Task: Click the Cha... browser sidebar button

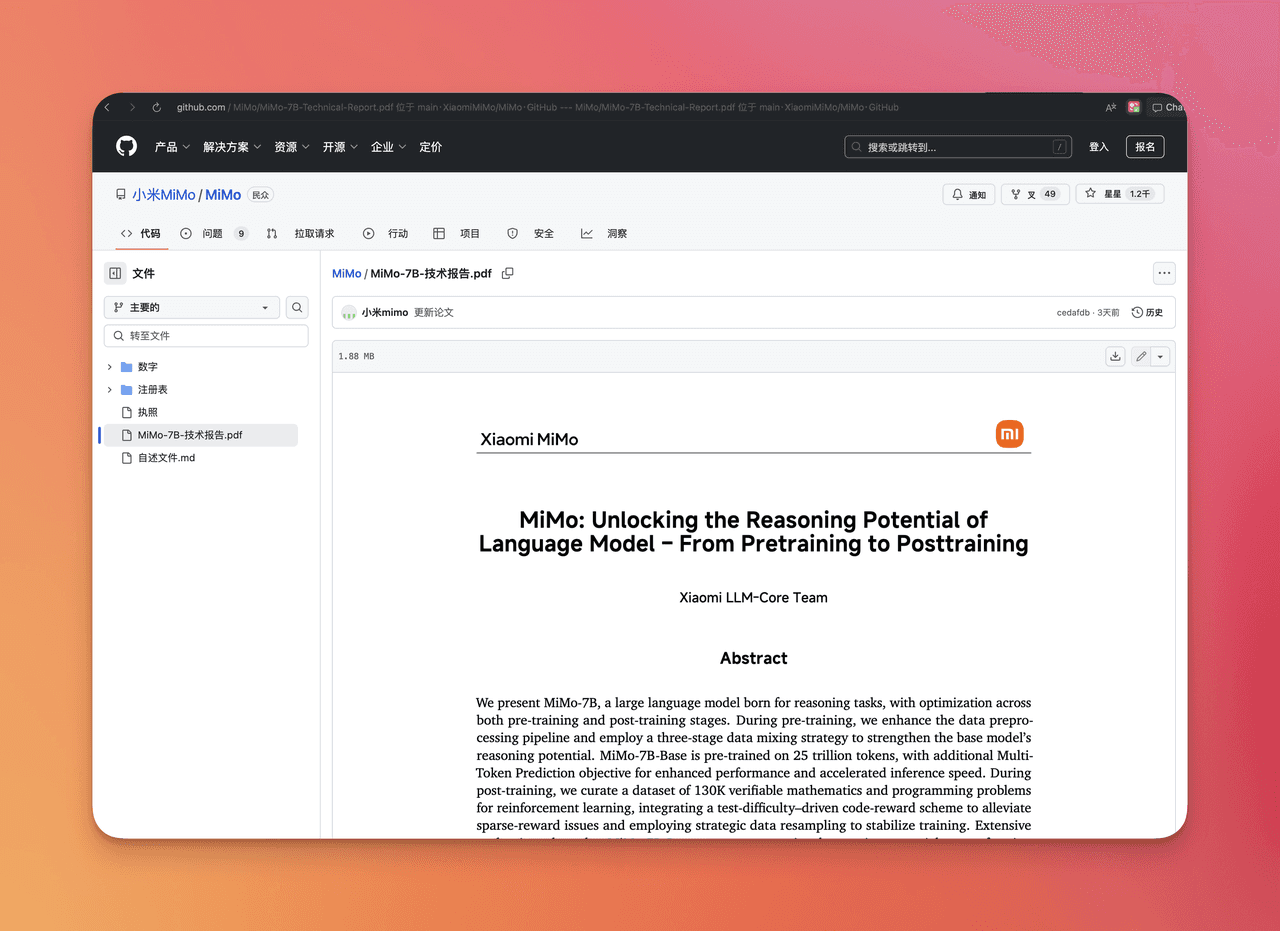Action: point(1167,107)
